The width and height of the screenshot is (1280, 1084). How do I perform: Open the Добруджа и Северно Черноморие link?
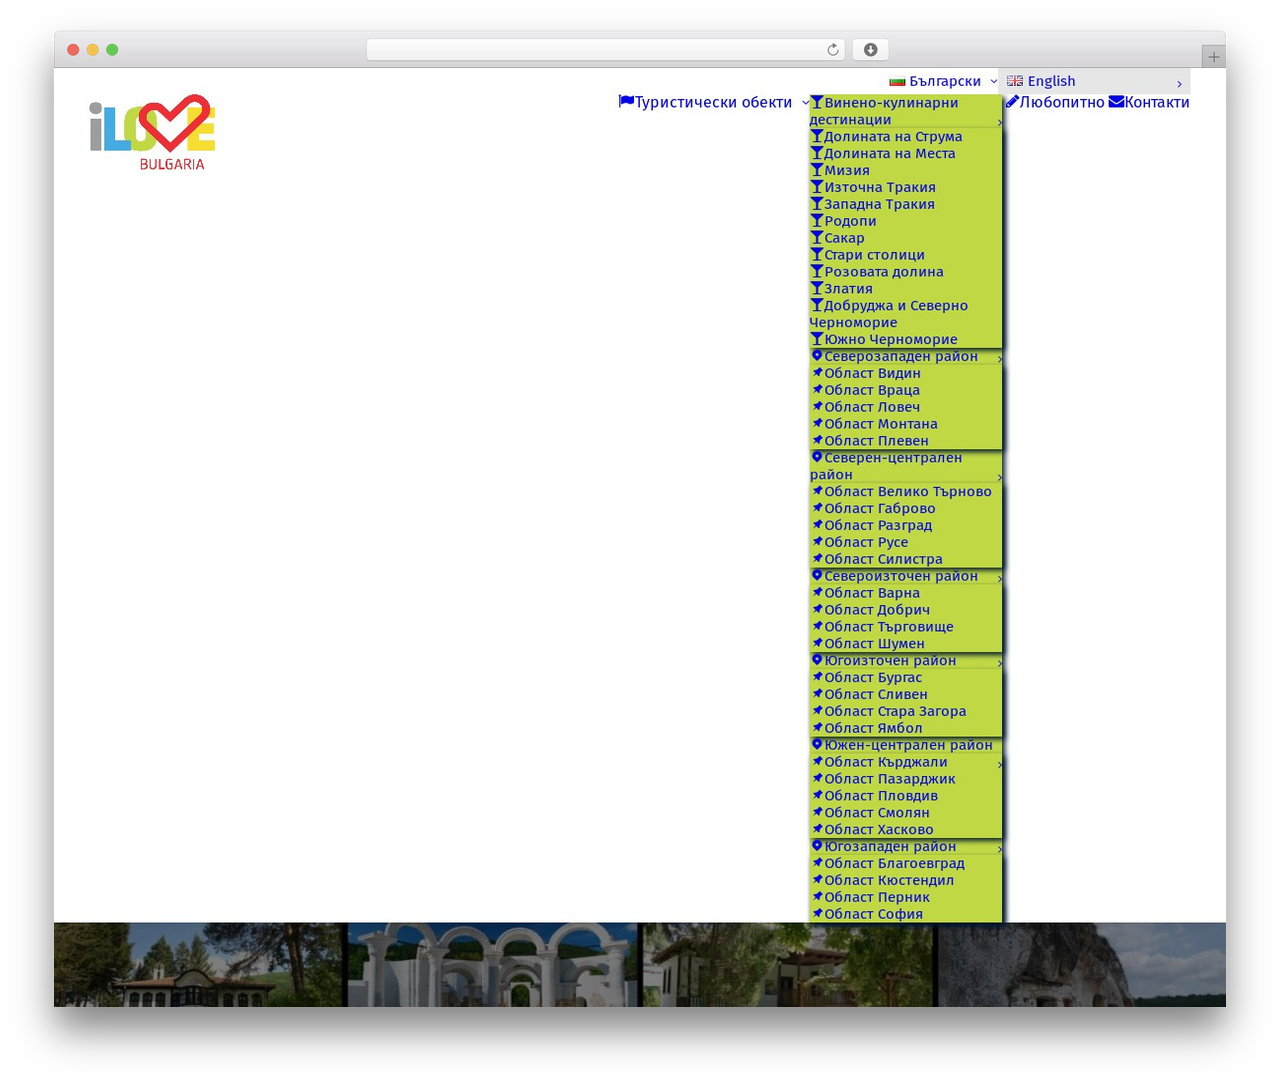click(x=889, y=313)
